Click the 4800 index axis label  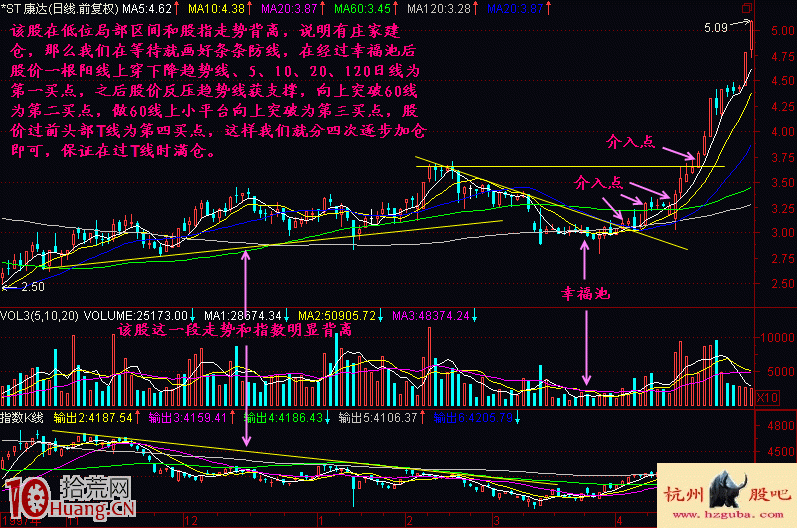(781, 426)
